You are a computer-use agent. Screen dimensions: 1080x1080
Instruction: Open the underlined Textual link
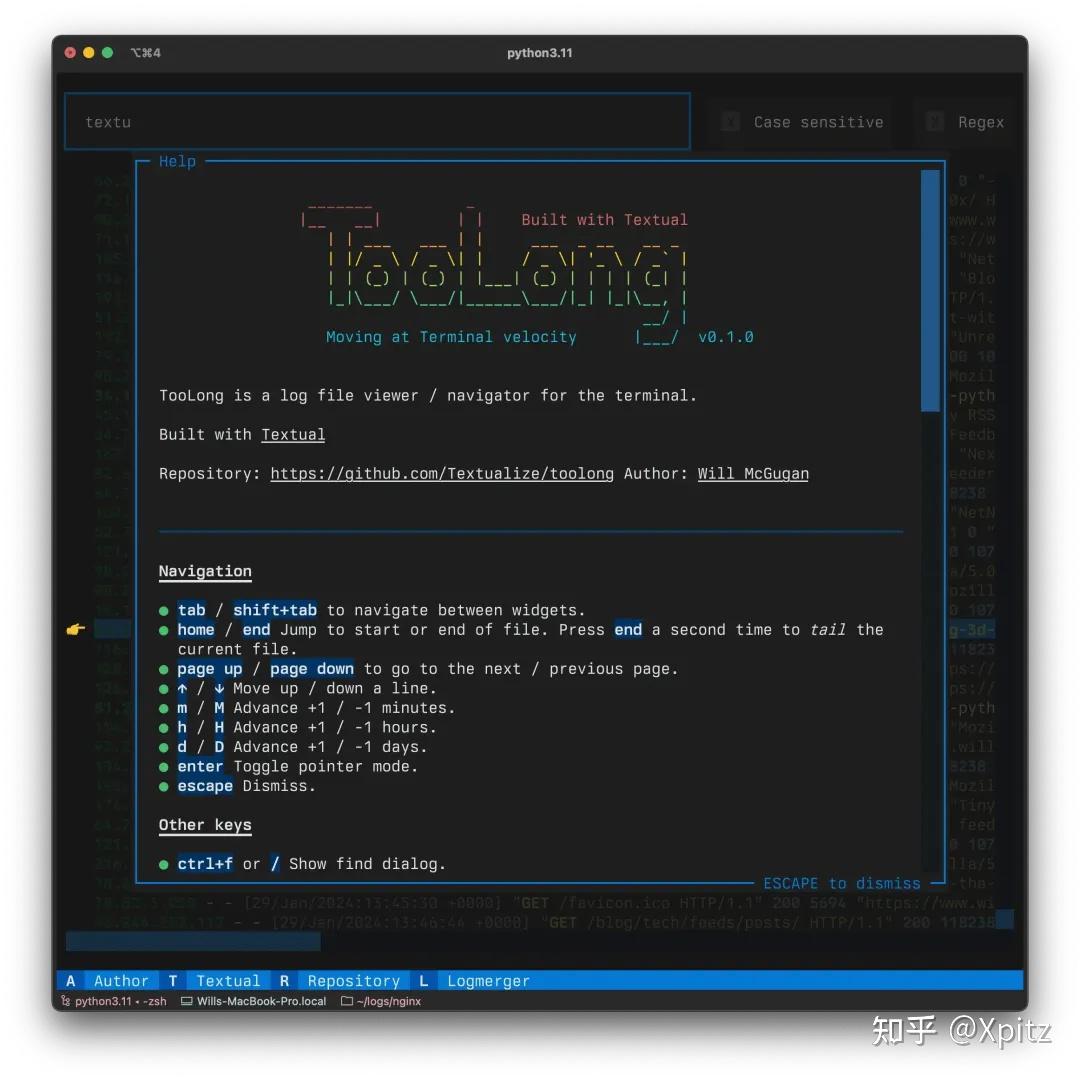click(x=293, y=435)
